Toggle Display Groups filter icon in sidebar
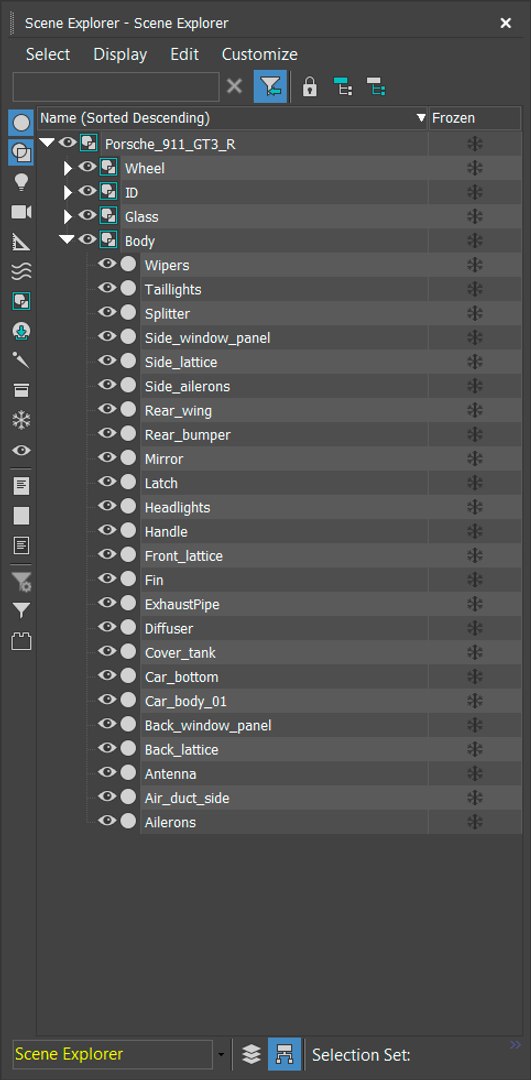This screenshot has width=531, height=1080. [21, 301]
